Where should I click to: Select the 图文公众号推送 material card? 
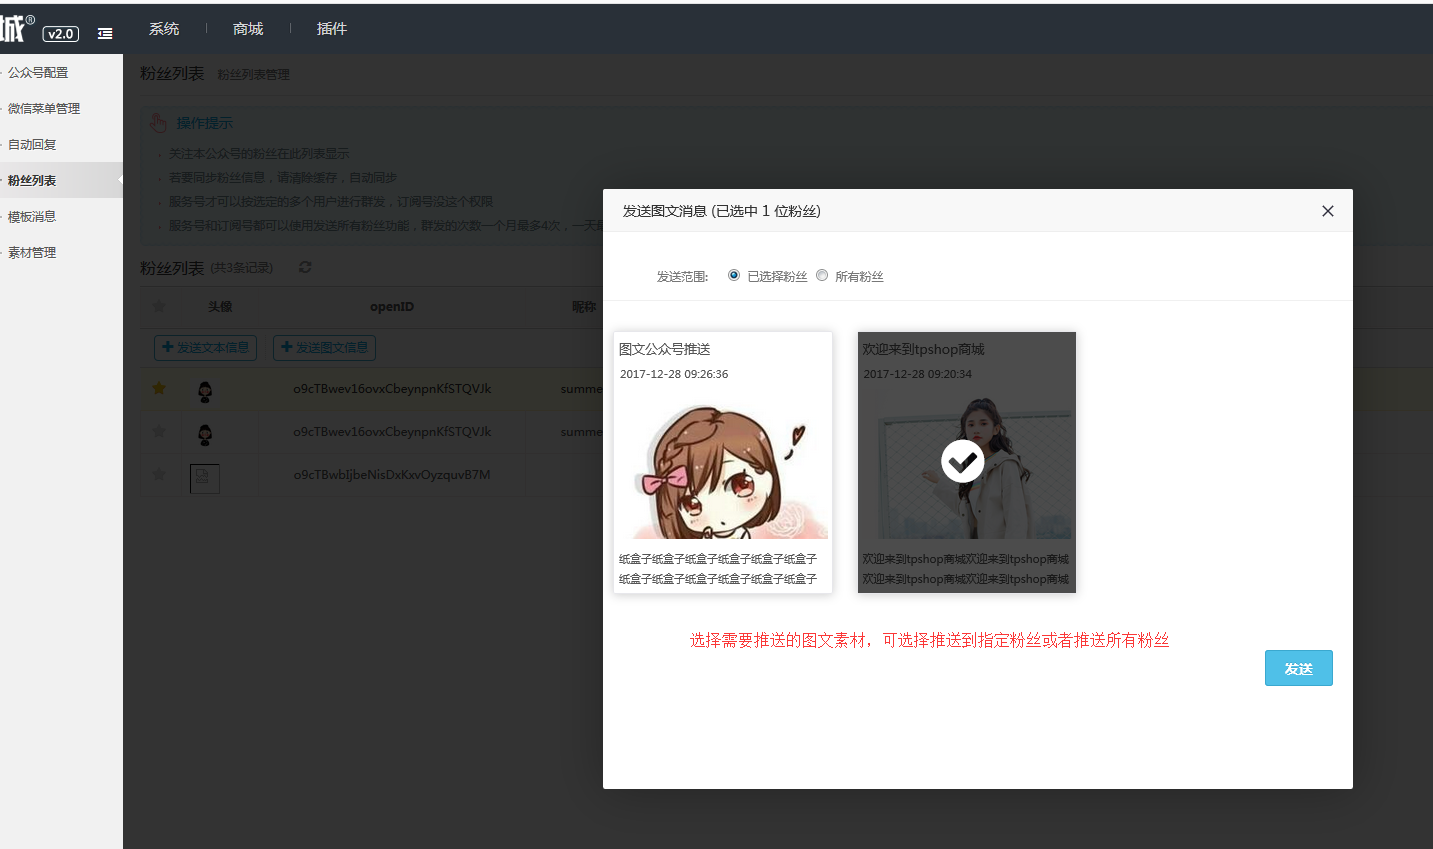click(x=722, y=462)
